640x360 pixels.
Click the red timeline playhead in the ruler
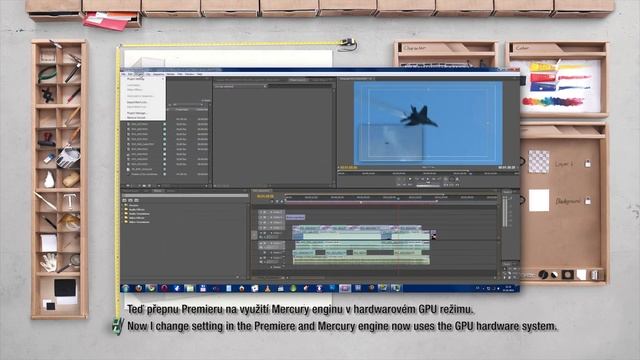click(398, 198)
